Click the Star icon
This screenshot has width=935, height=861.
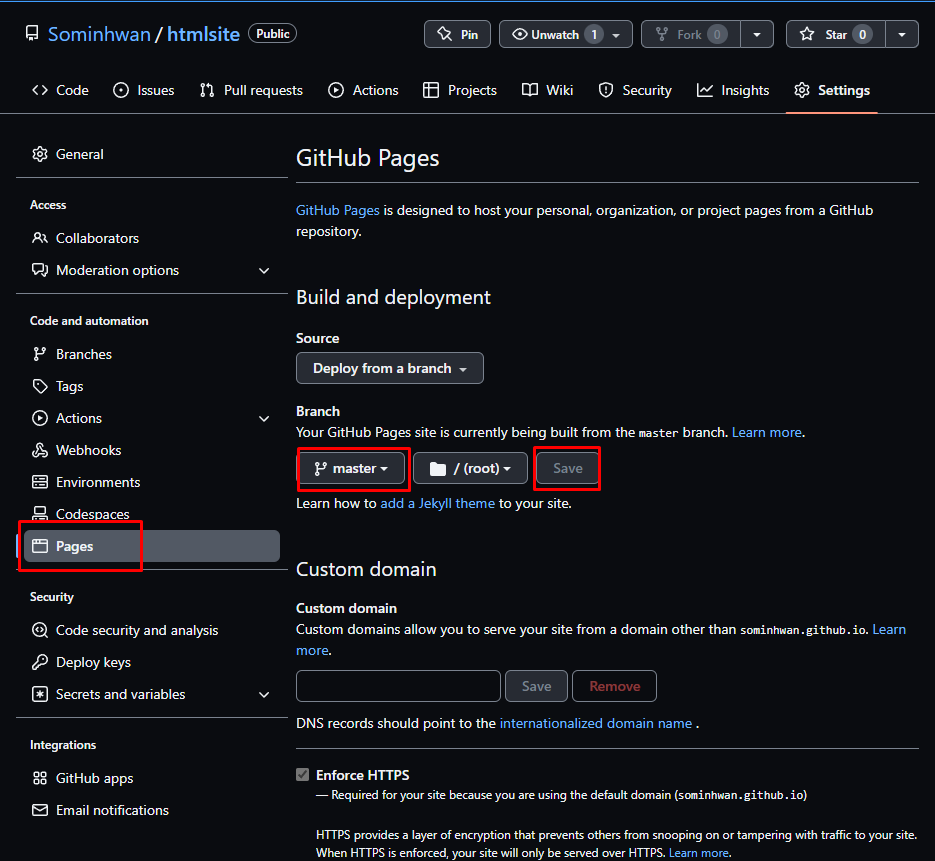(807, 35)
